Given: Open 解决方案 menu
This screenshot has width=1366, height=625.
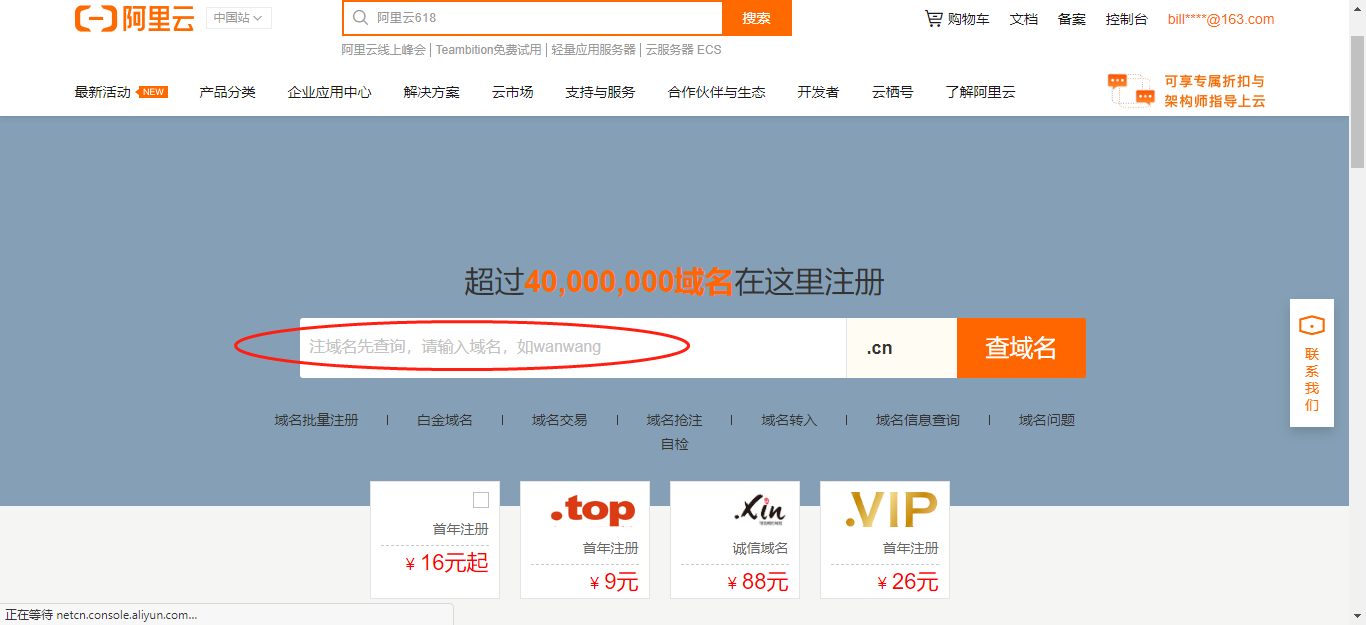Looking at the screenshot, I should point(432,92).
